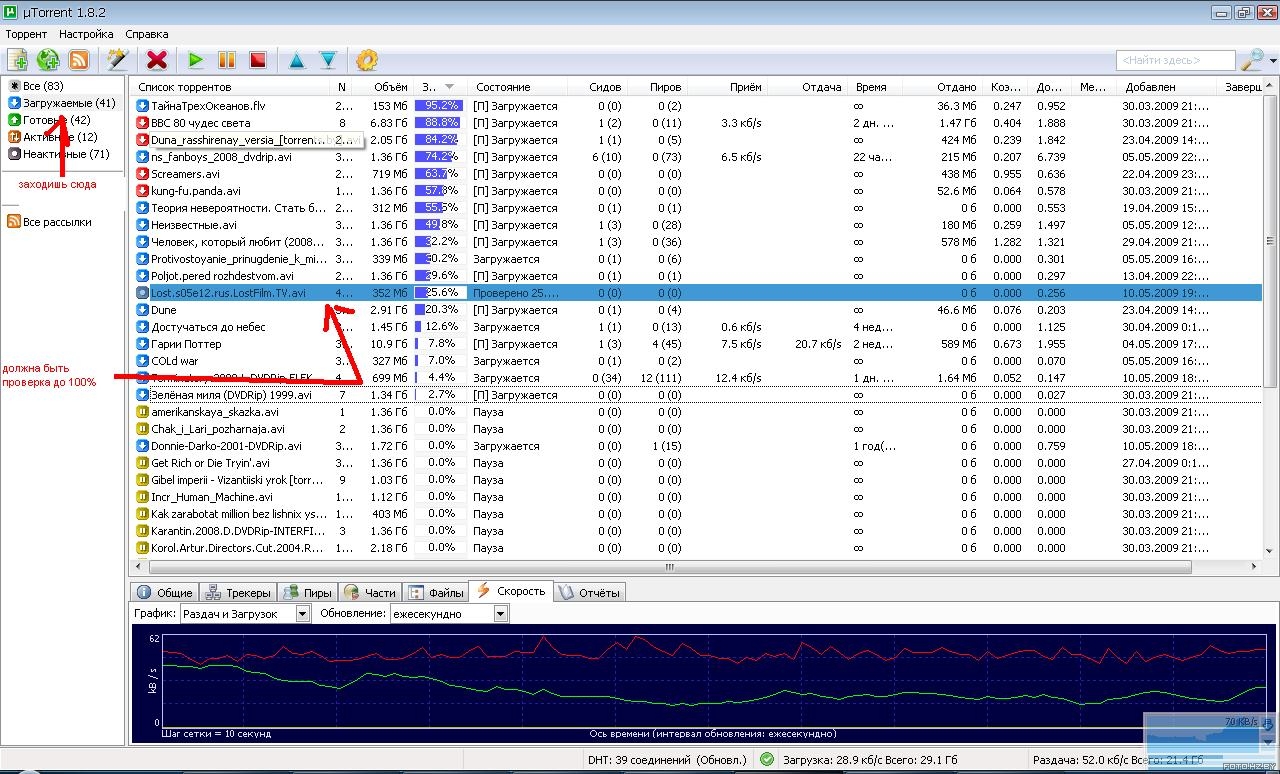Image resolution: width=1280 pixels, height=774 pixels.
Task: Click the Create New Torrent wand icon
Action: [117, 60]
